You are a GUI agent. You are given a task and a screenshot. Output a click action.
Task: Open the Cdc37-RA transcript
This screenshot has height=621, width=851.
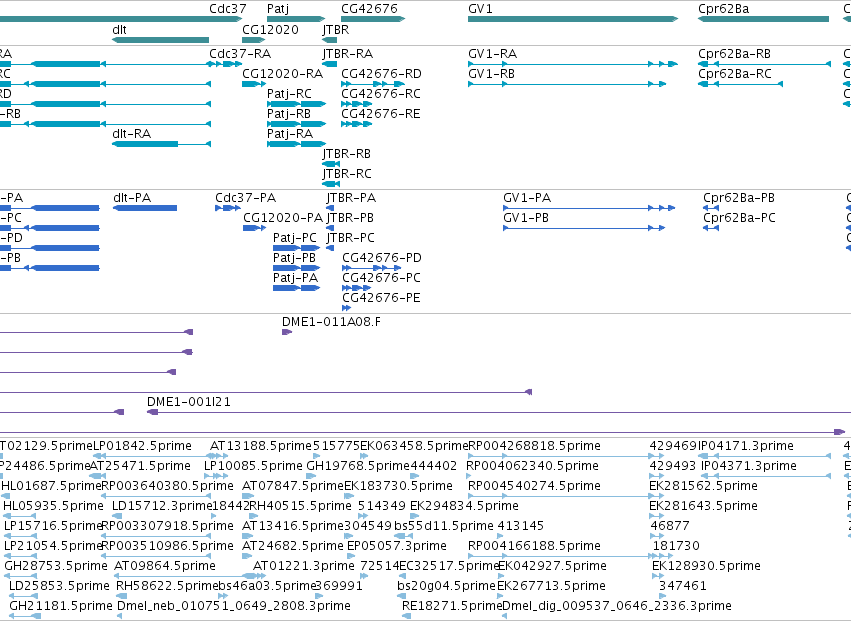pyautogui.click(x=225, y=64)
